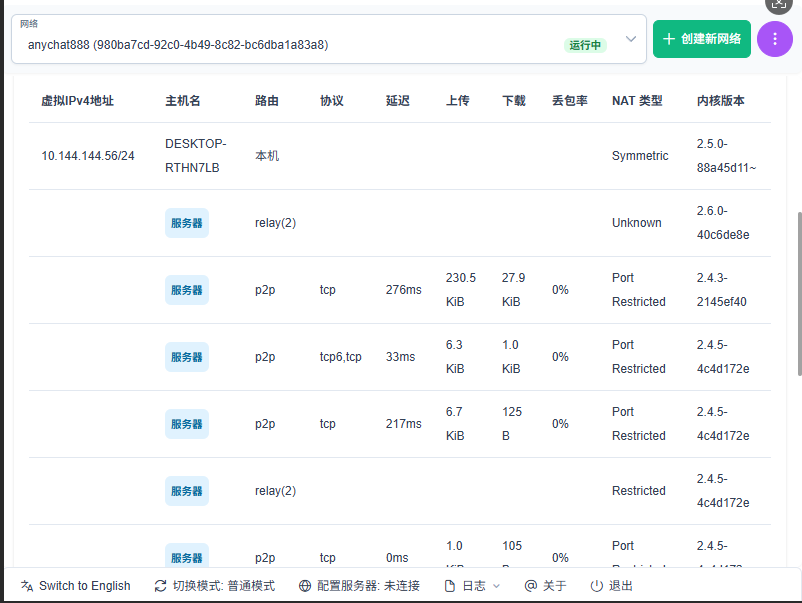Expand the network selector dropdown chevron
The height and width of the screenshot is (603, 802).
[631, 39]
